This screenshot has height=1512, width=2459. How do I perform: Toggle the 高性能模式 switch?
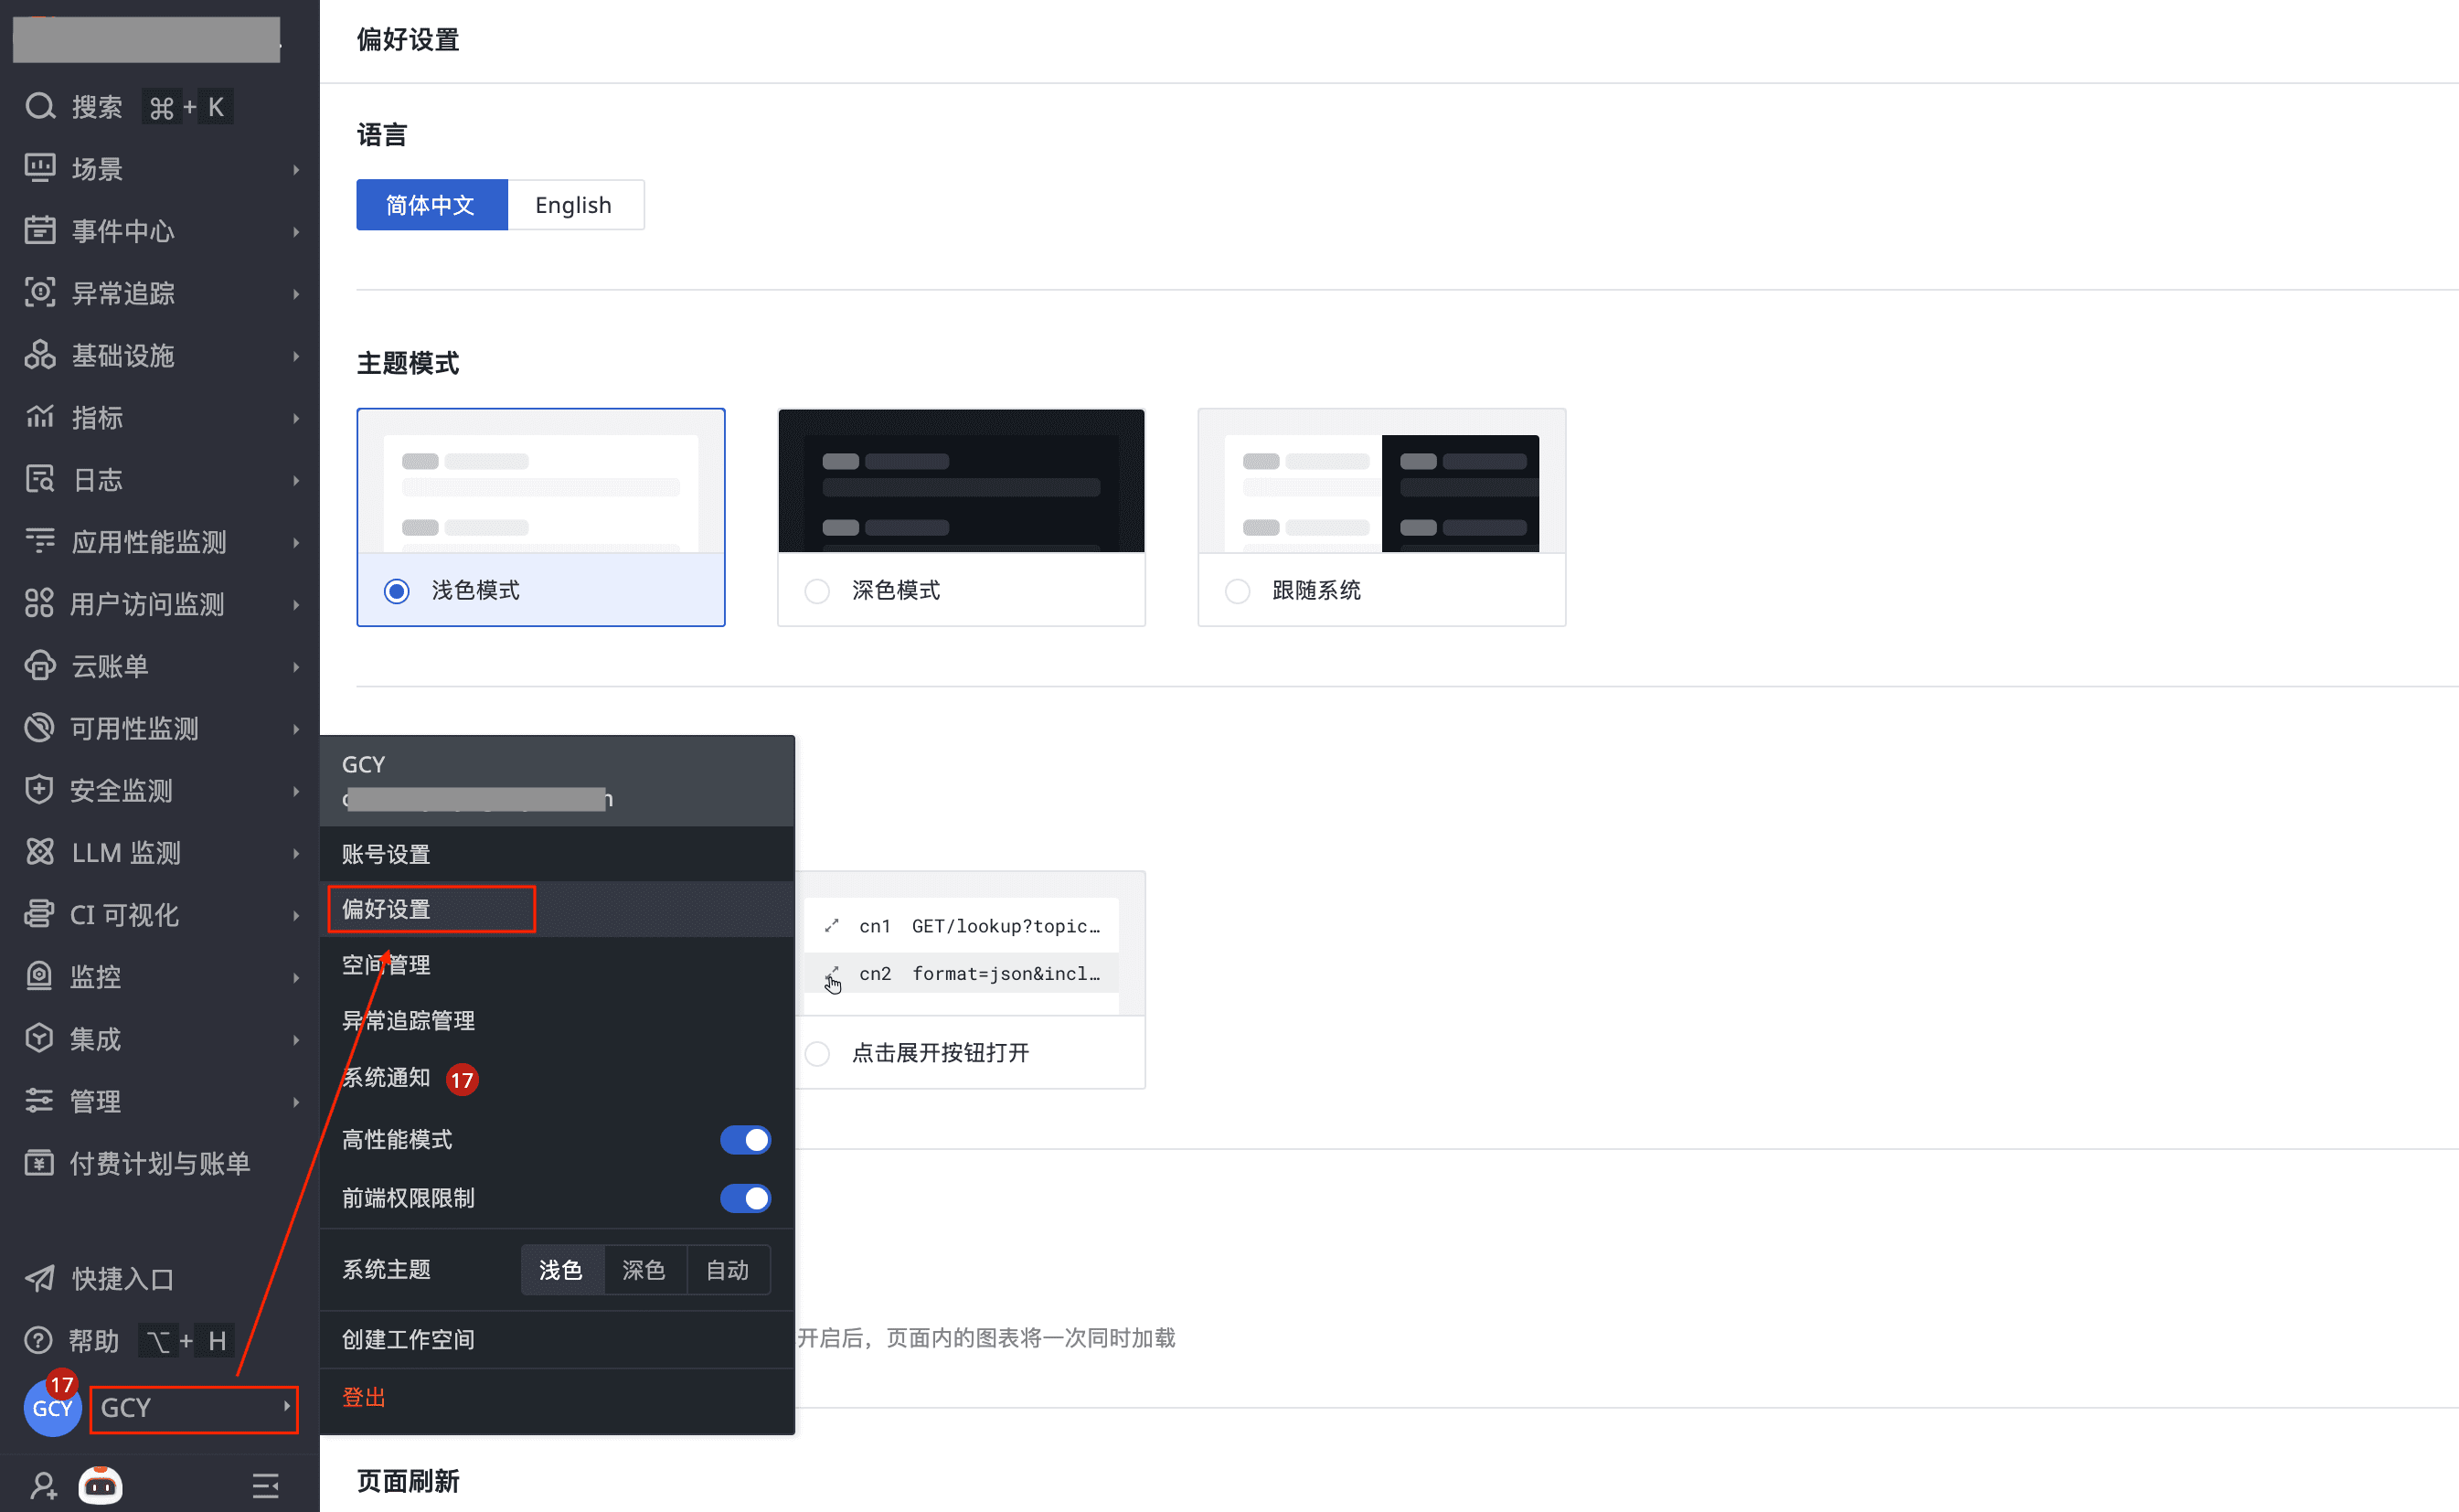click(x=745, y=1140)
